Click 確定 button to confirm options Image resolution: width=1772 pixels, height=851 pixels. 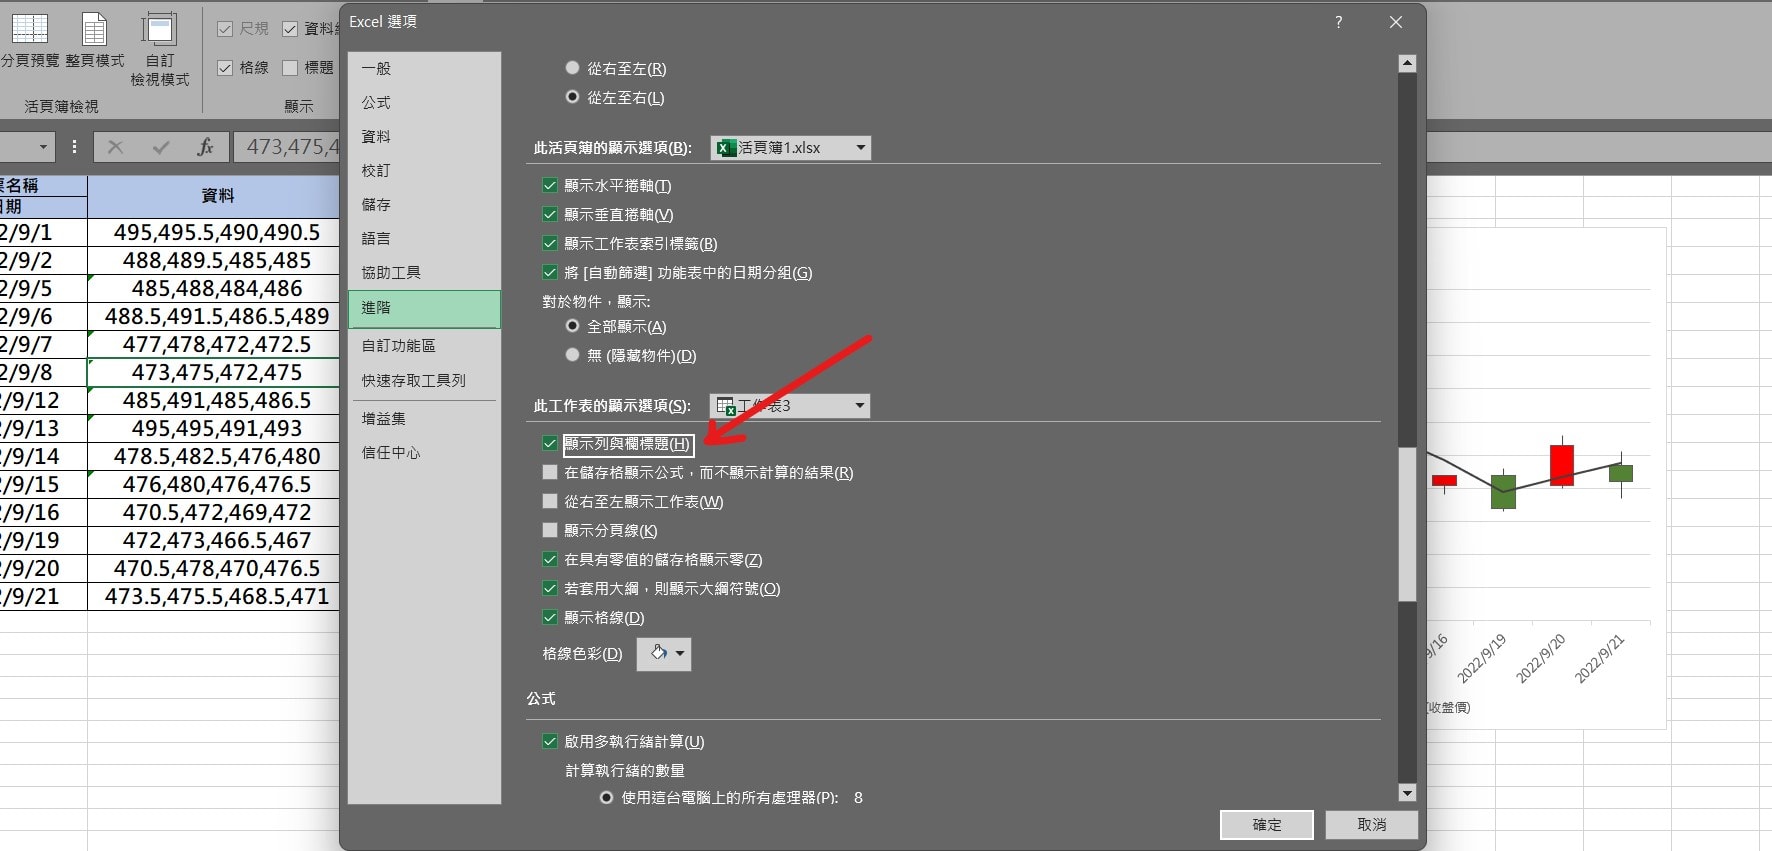[x=1266, y=824]
